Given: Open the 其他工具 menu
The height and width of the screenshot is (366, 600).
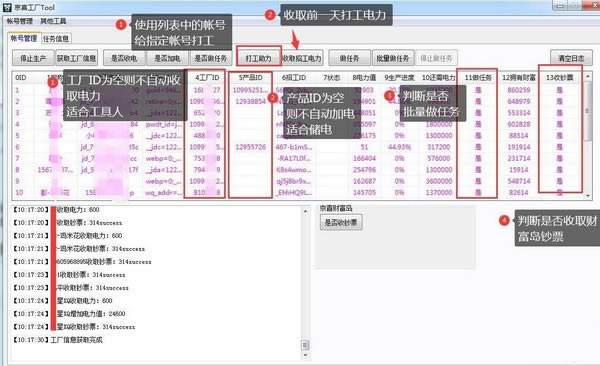Looking at the screenshot, I should coord(53,21).
